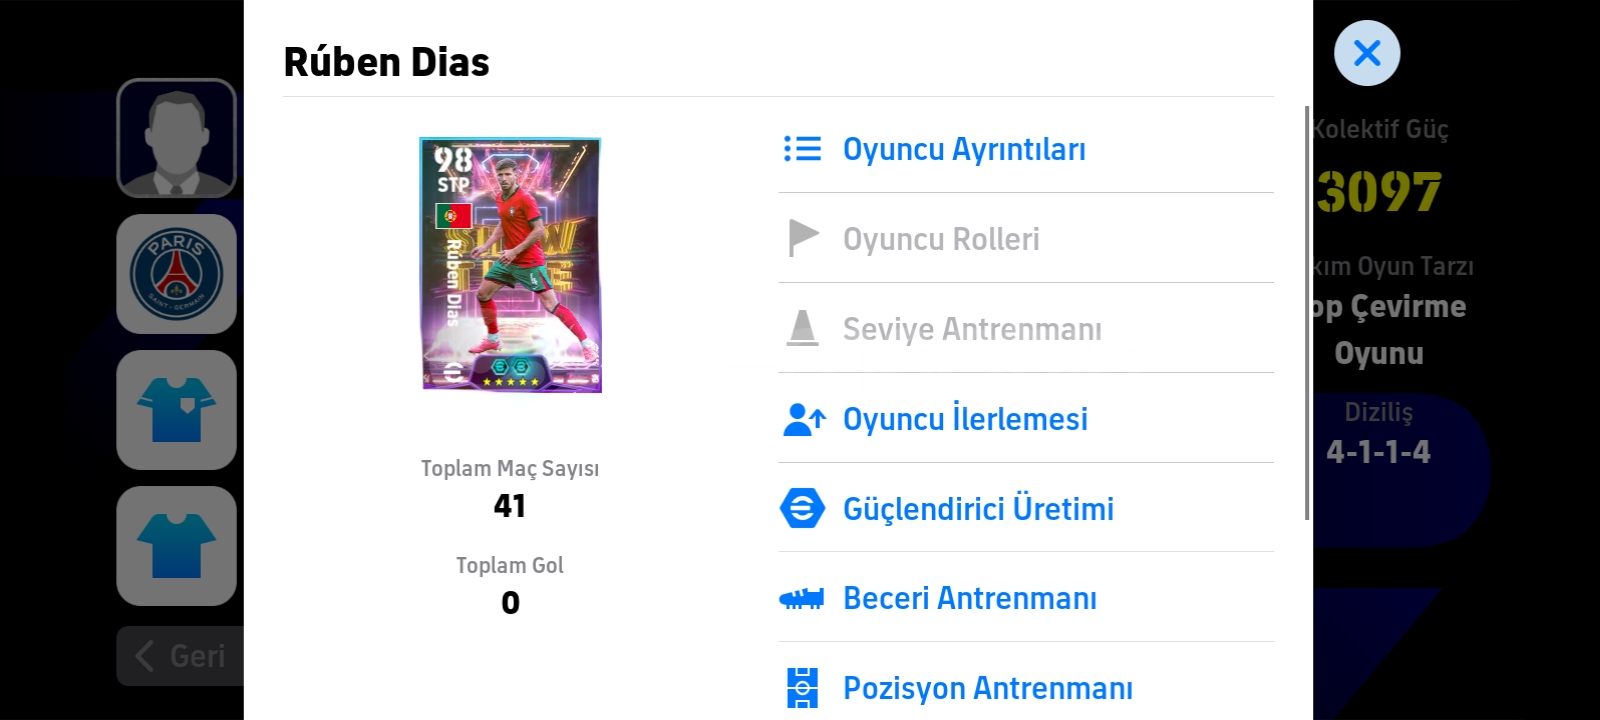This screenshot has width=1600, height=720.
Task: Choose Beceri Antrenmanı option
Action: [1026, 598]
